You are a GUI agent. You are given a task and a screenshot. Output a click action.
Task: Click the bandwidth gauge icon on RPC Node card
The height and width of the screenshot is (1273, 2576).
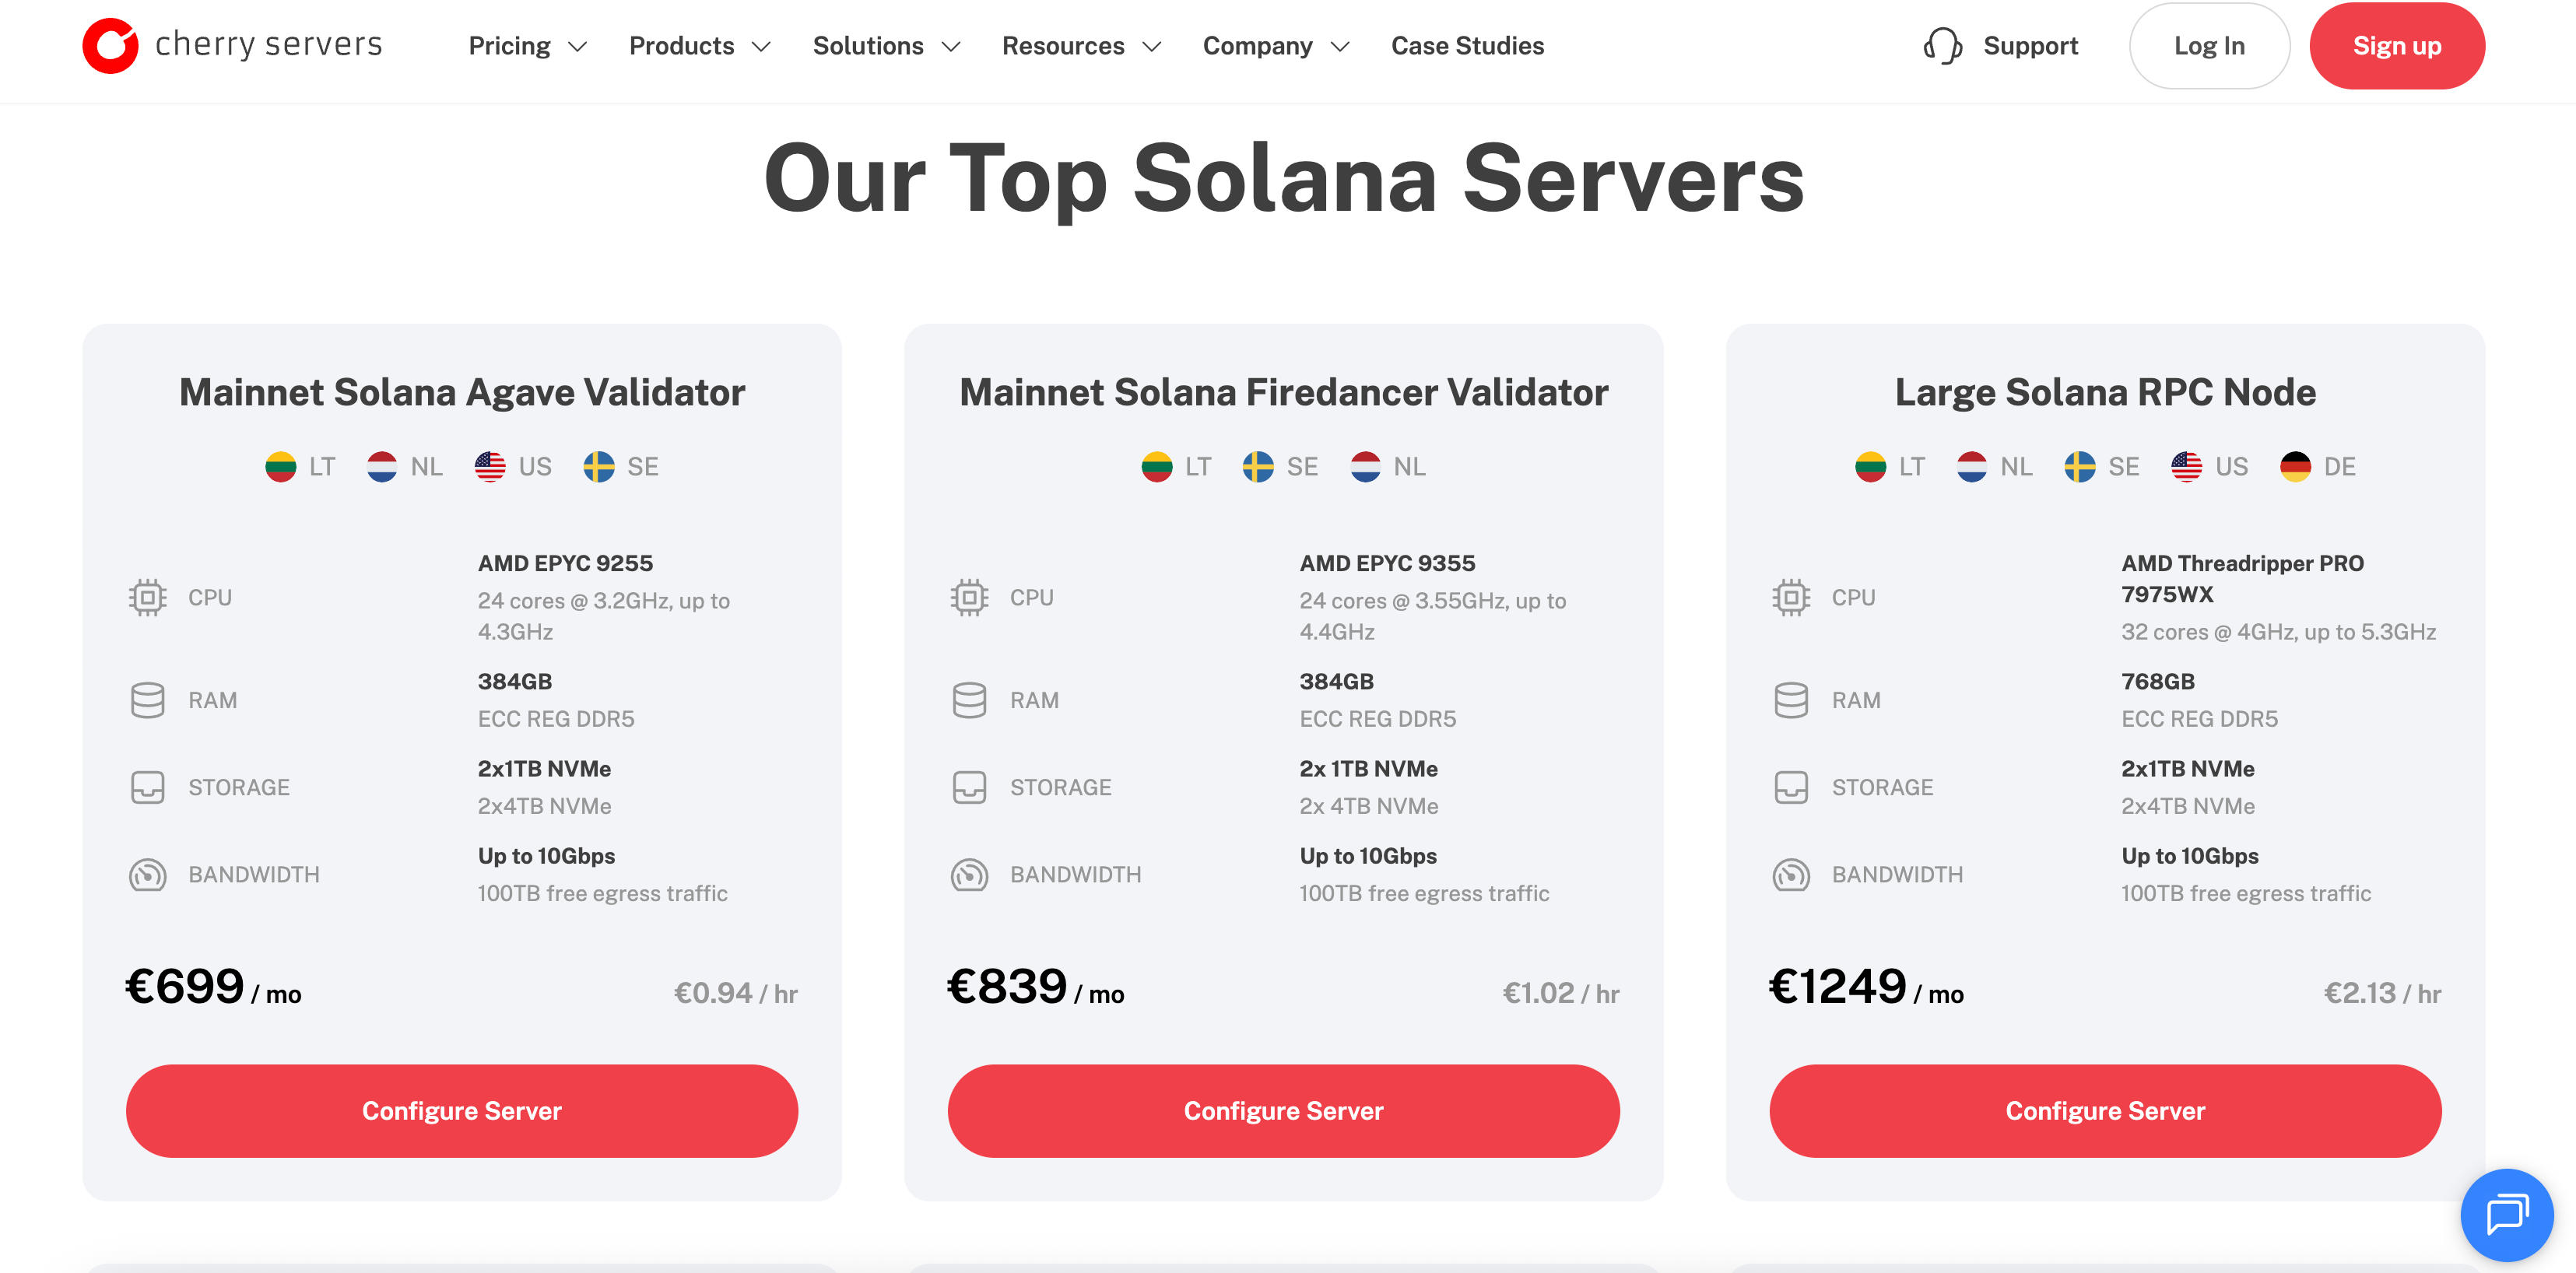(x=1791, y=875)
